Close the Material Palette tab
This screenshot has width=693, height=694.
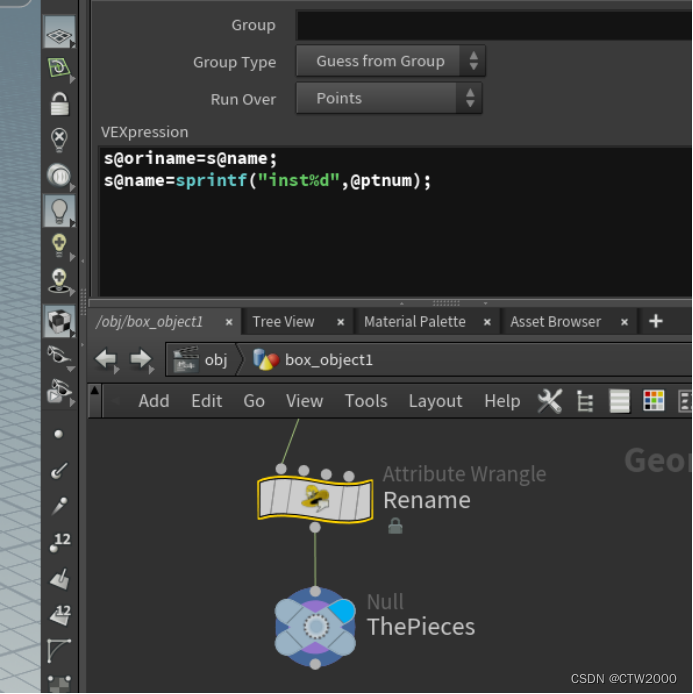pyautogui.click(x=487, y=322)
